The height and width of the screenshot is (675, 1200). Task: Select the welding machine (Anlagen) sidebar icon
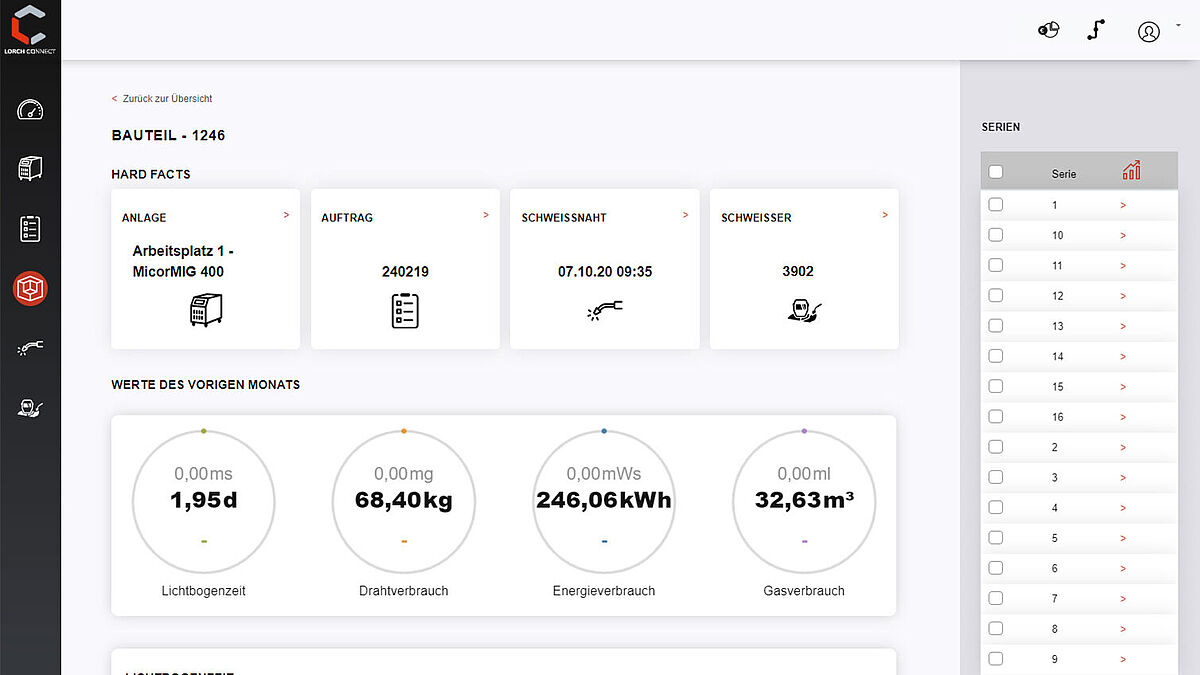pyautogui.click(x=30, y=168)
